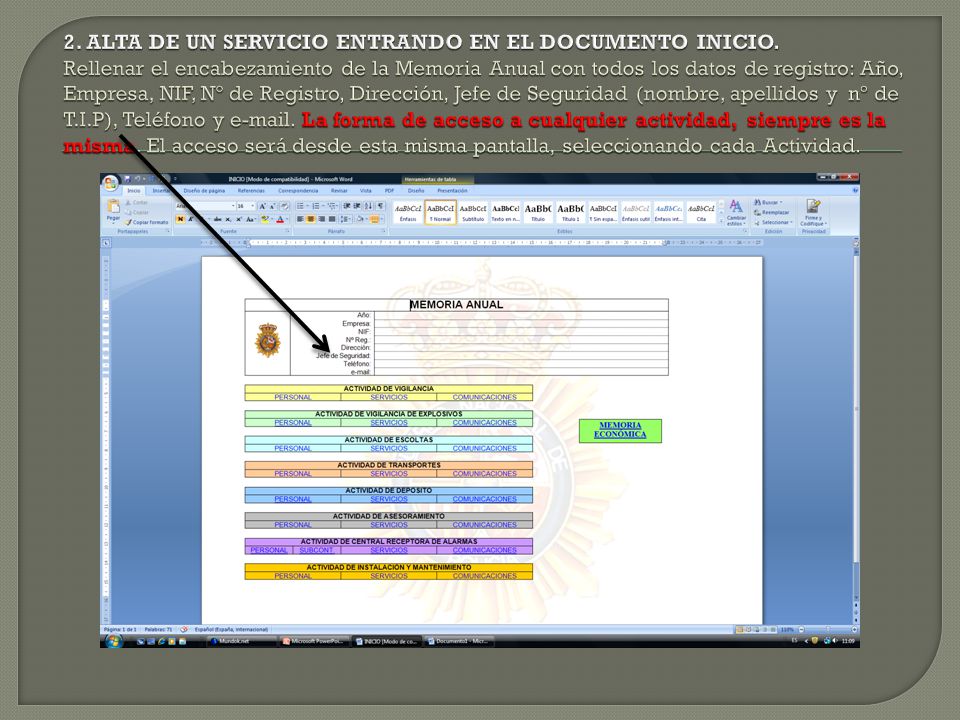The width and height of the screenshot is (960, 720).
Task: Open PERSONAL under Actividad de Vigilancia
Action: point(293,397)
